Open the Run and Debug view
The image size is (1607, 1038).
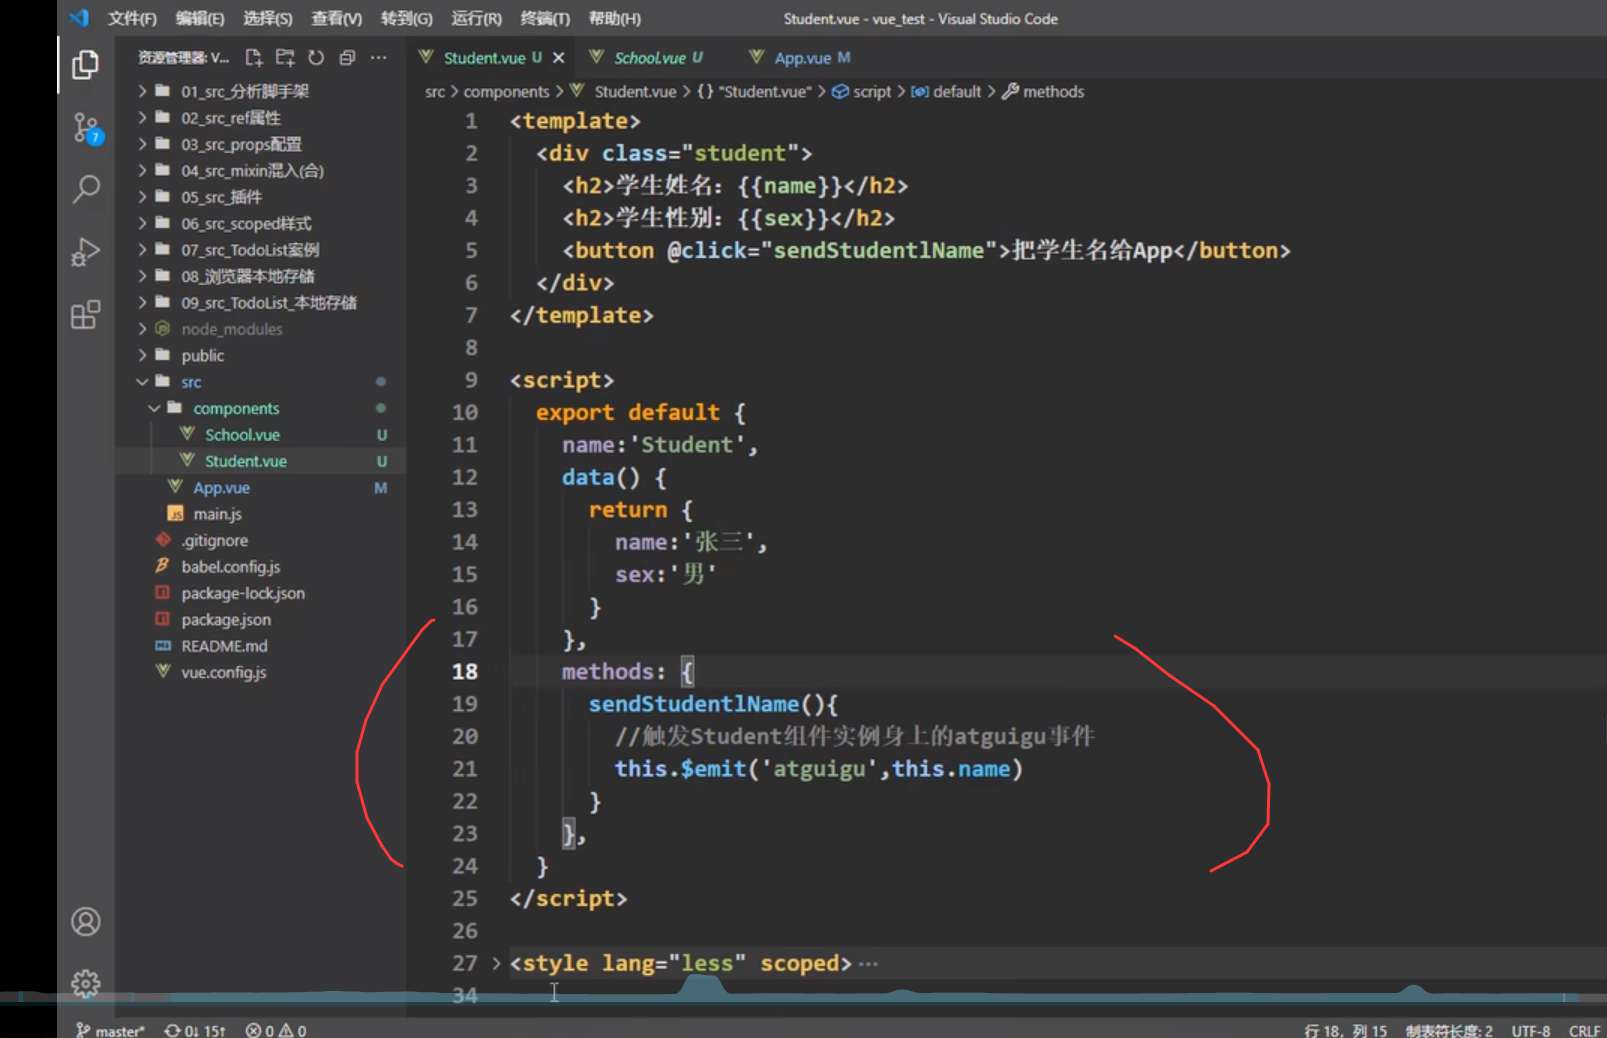[x=86, y=251]
